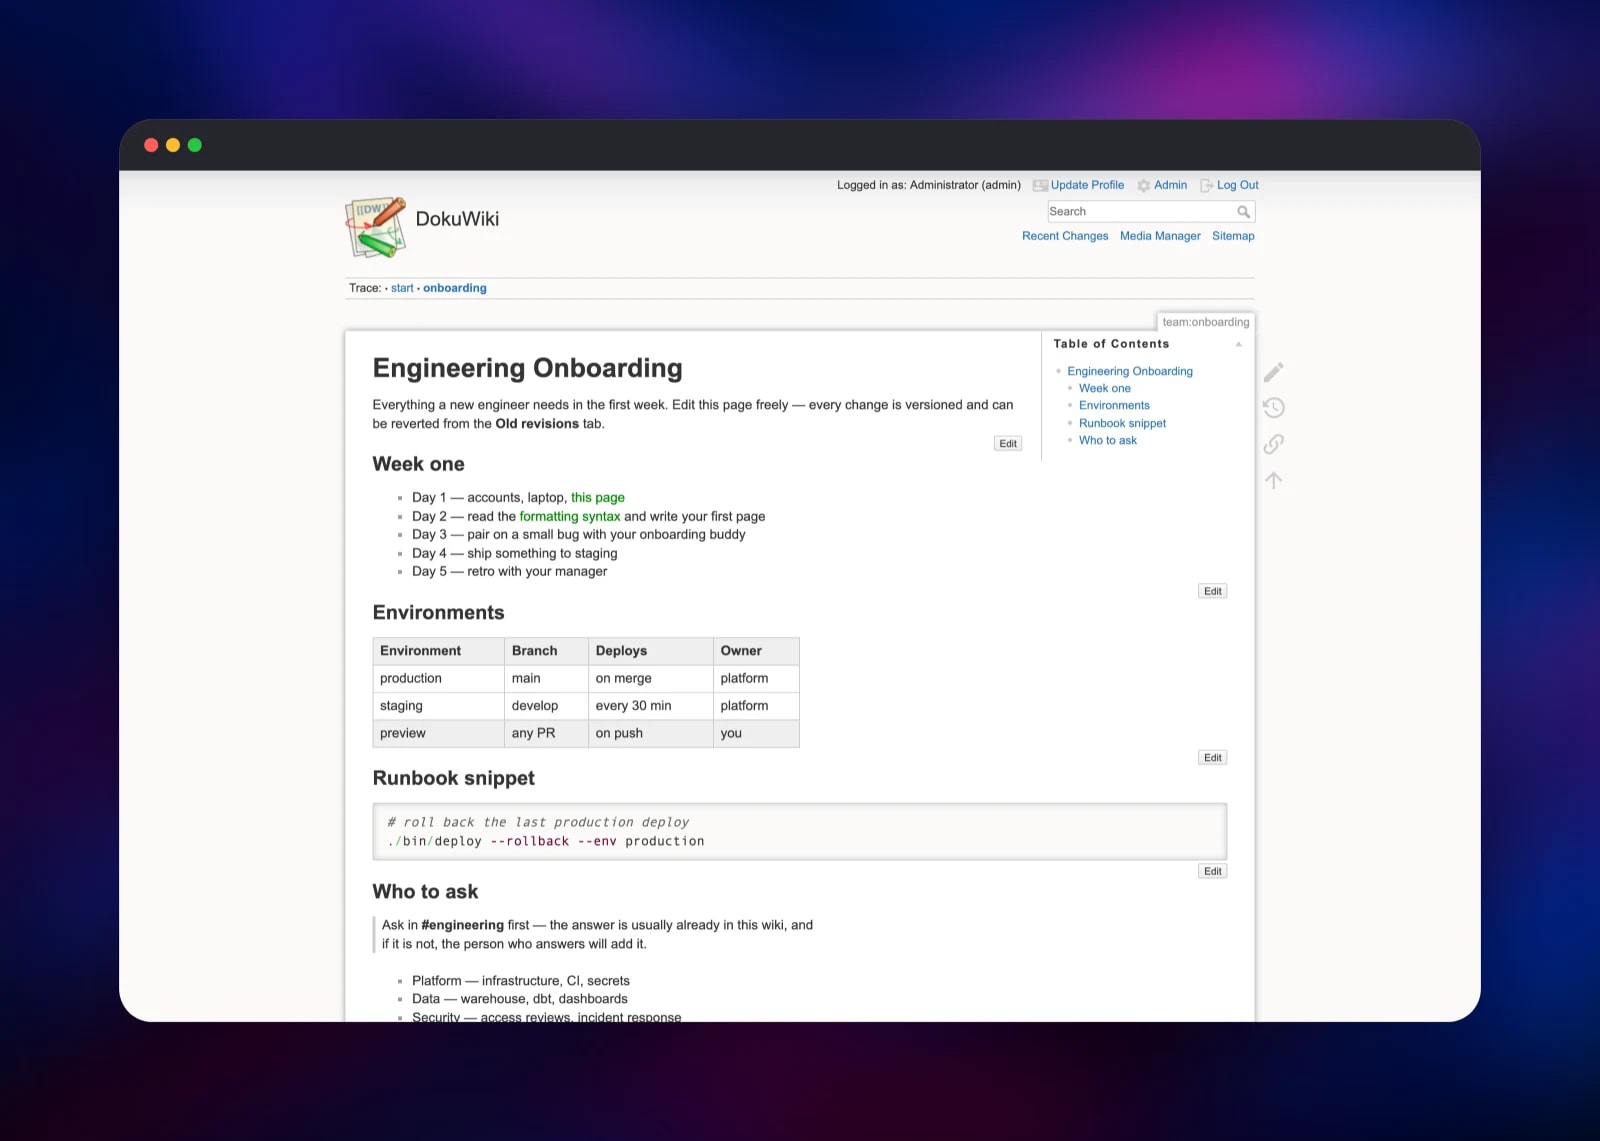Edit the Runbook snippet section
The image size is (1600, 1141).
pyautogui.click(x=1212, y=871)
